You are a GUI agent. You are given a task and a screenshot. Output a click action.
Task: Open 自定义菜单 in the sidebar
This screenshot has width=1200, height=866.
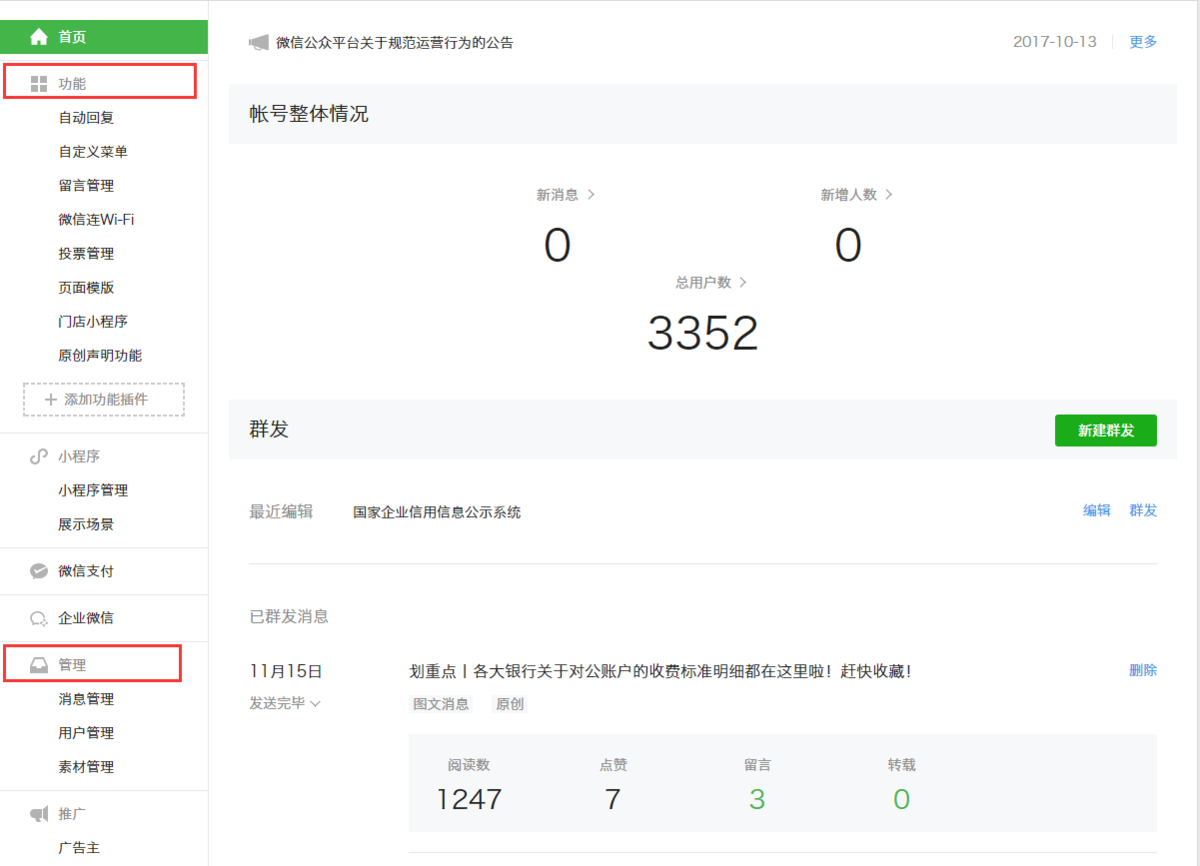[93, 152]
